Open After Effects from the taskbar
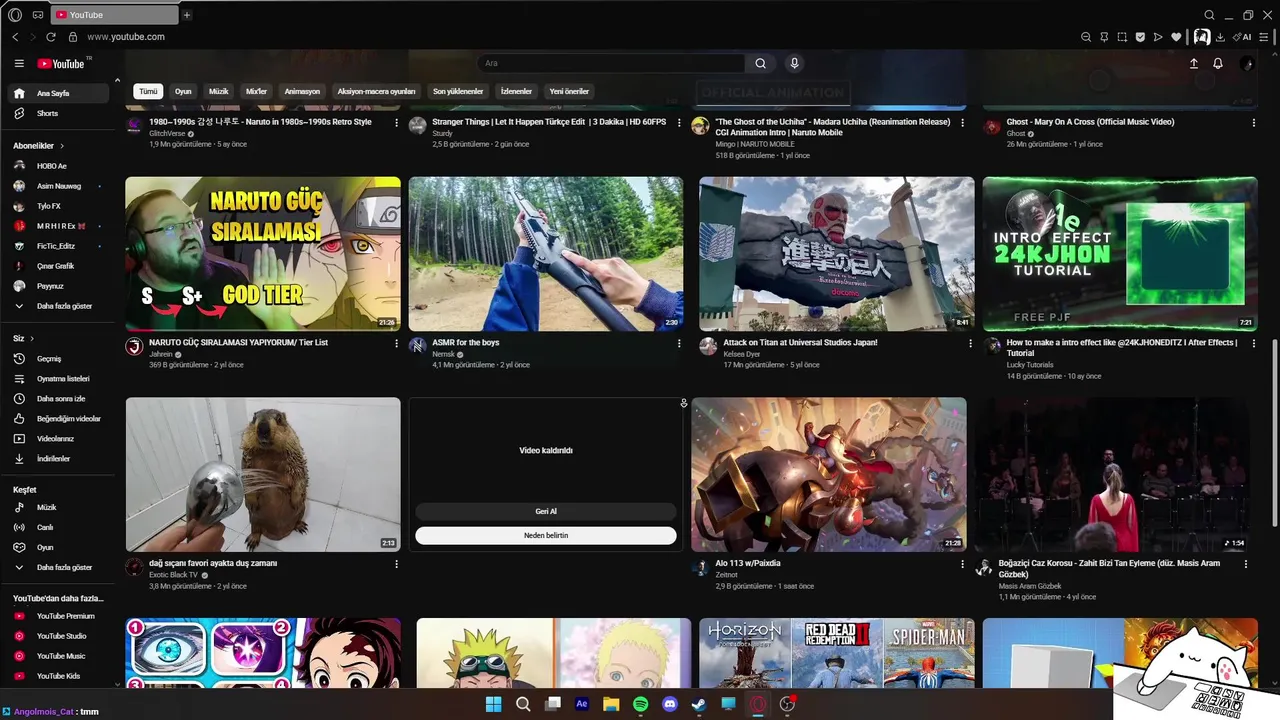The width and height of the screenshot is (1280, 720). 582,704
